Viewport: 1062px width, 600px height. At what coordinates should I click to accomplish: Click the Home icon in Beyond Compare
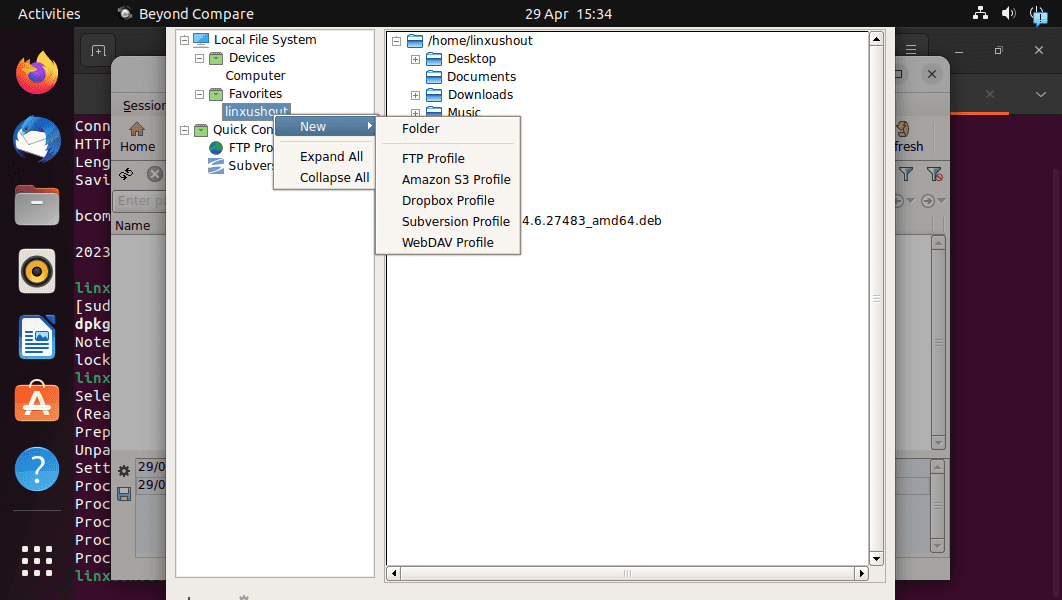click(137, 137)
